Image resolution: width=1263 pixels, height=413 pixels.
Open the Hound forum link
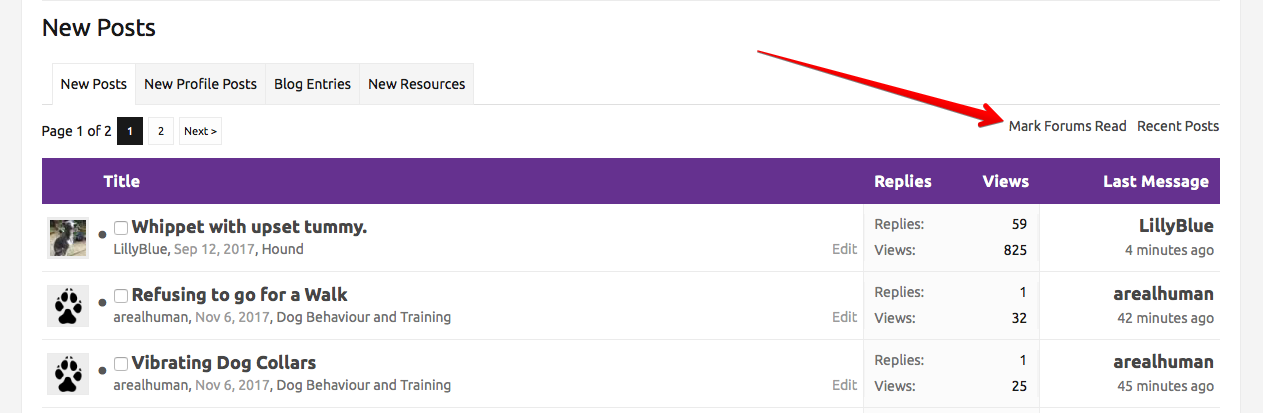[282, 249]
